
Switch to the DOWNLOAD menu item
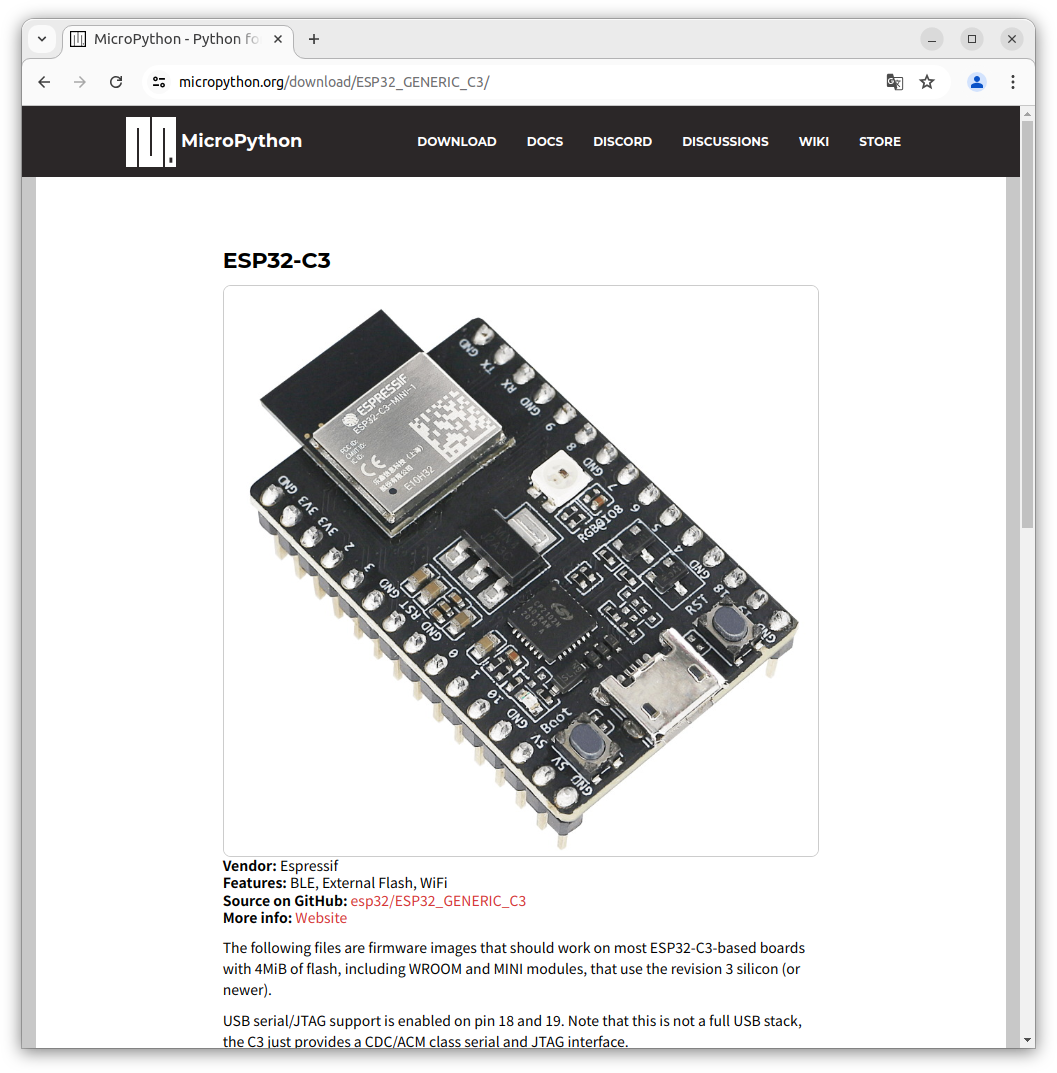tap(456, 141)
